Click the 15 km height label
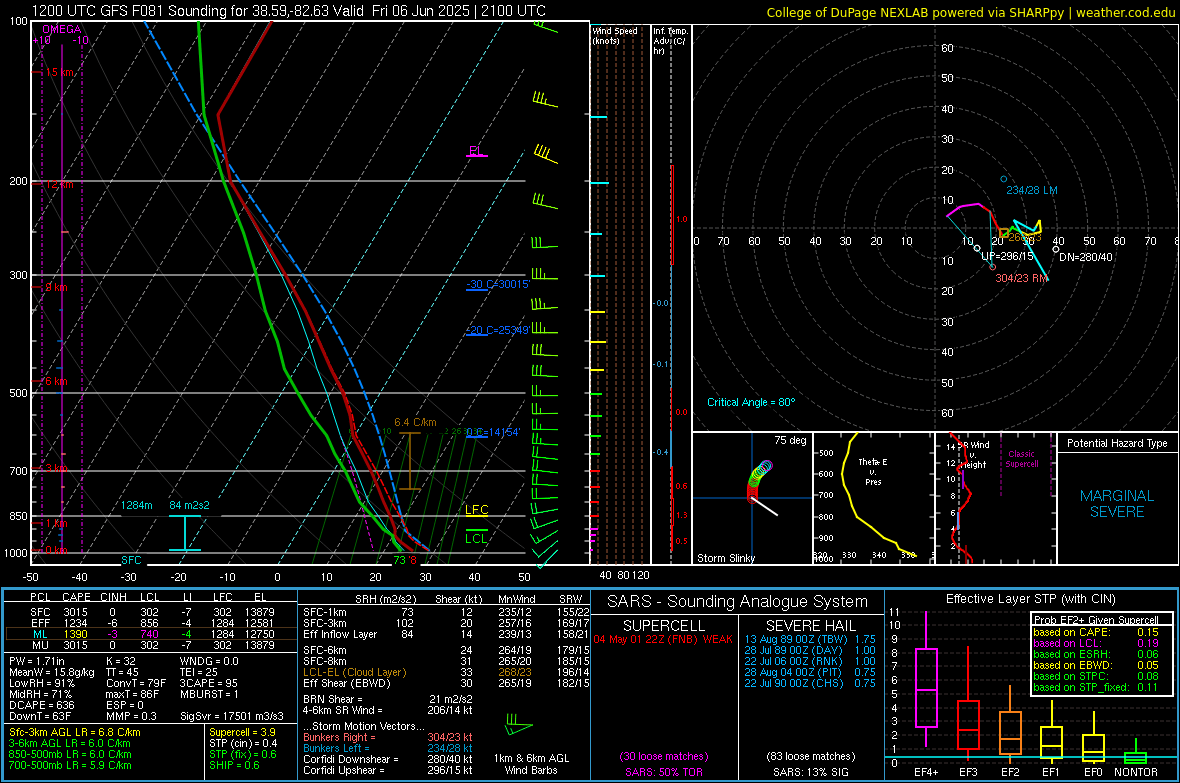The height and width of the screenshot is (783, 1180). pyautogui.click(x=60, y=72)
